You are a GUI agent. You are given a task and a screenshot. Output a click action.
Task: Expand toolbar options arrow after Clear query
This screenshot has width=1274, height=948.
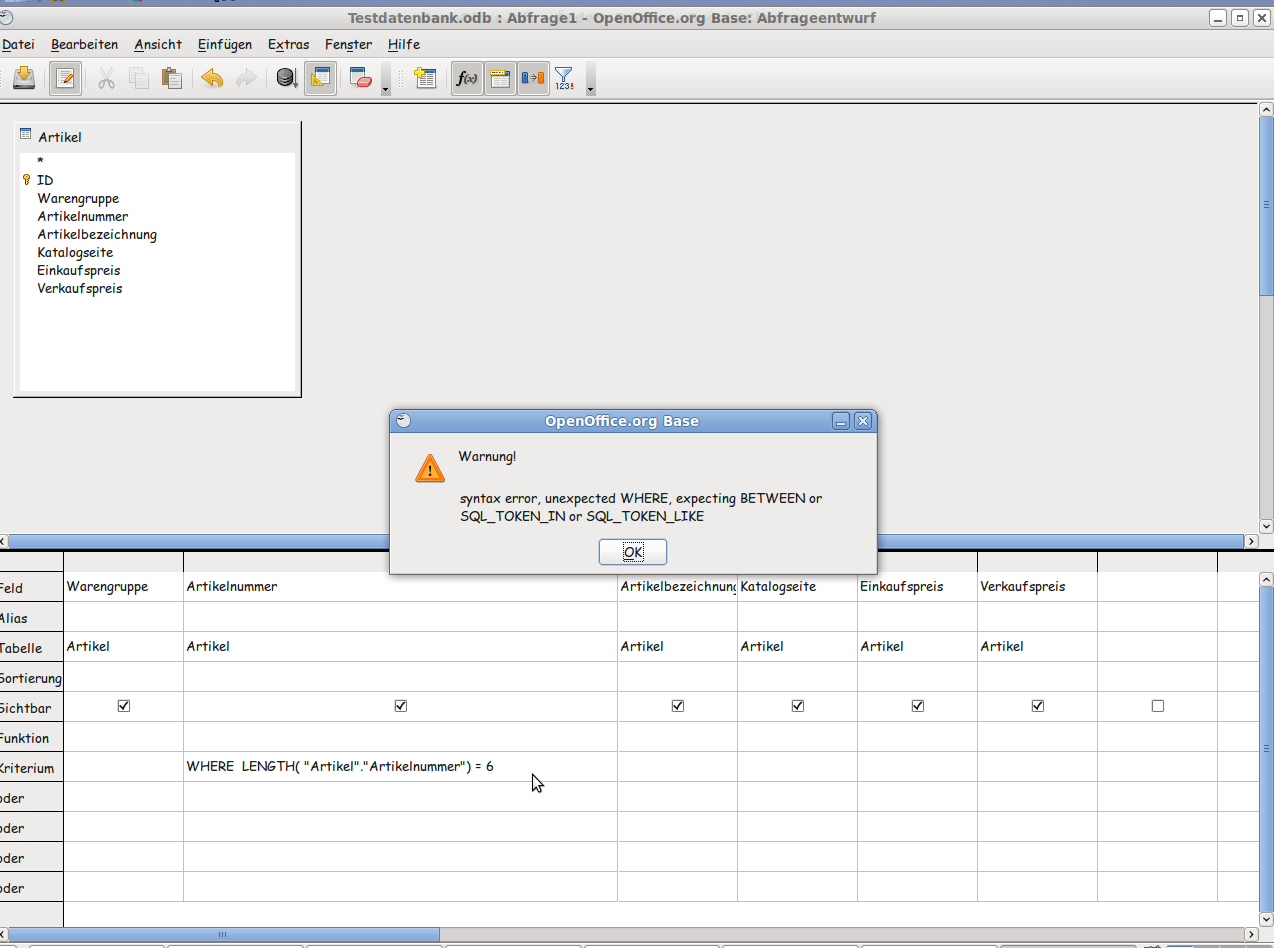coord(386,90)
